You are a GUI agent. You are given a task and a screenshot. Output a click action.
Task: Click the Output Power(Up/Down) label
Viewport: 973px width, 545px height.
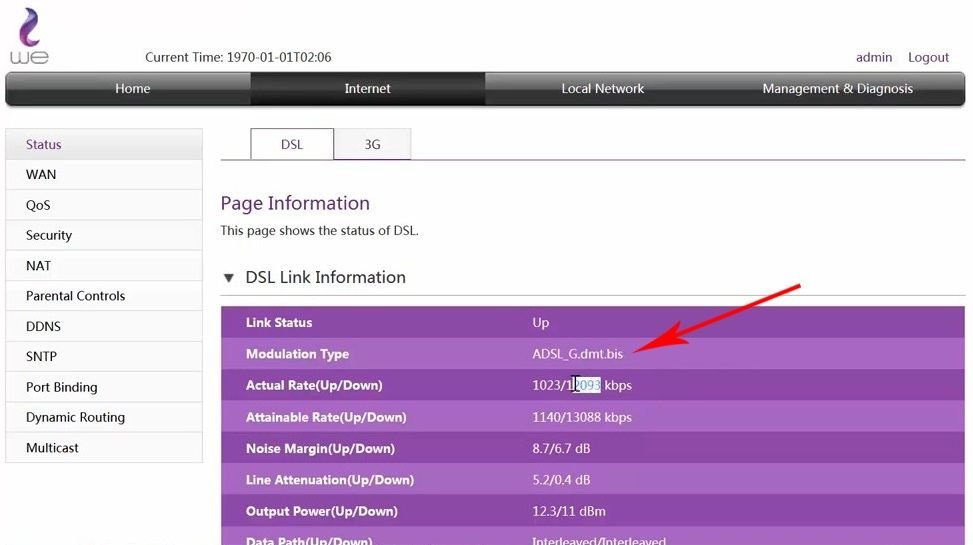321,511
